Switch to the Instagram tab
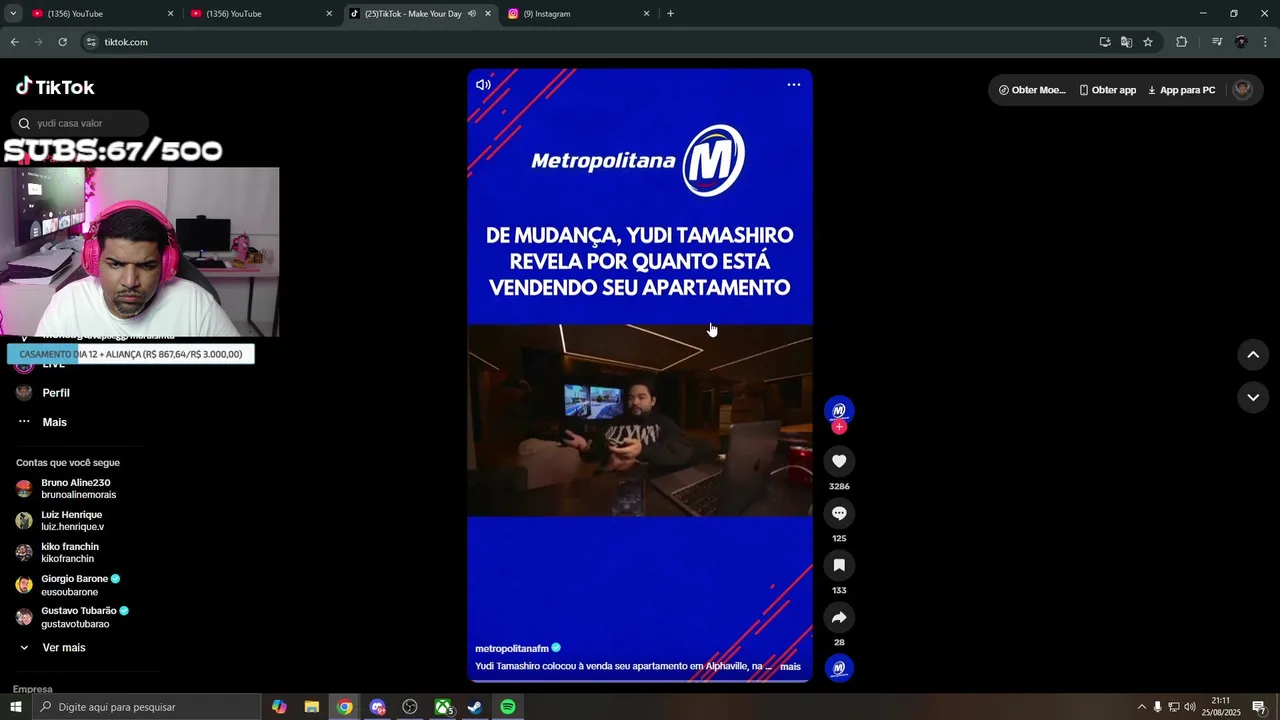The image size is (1280, 720). tap(578, 14)
